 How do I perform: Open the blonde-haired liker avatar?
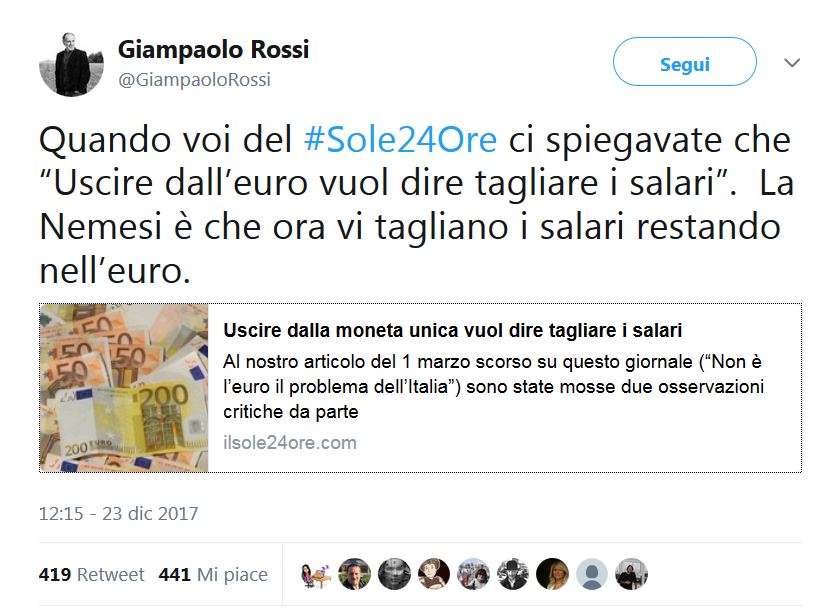tap(553, 574)
